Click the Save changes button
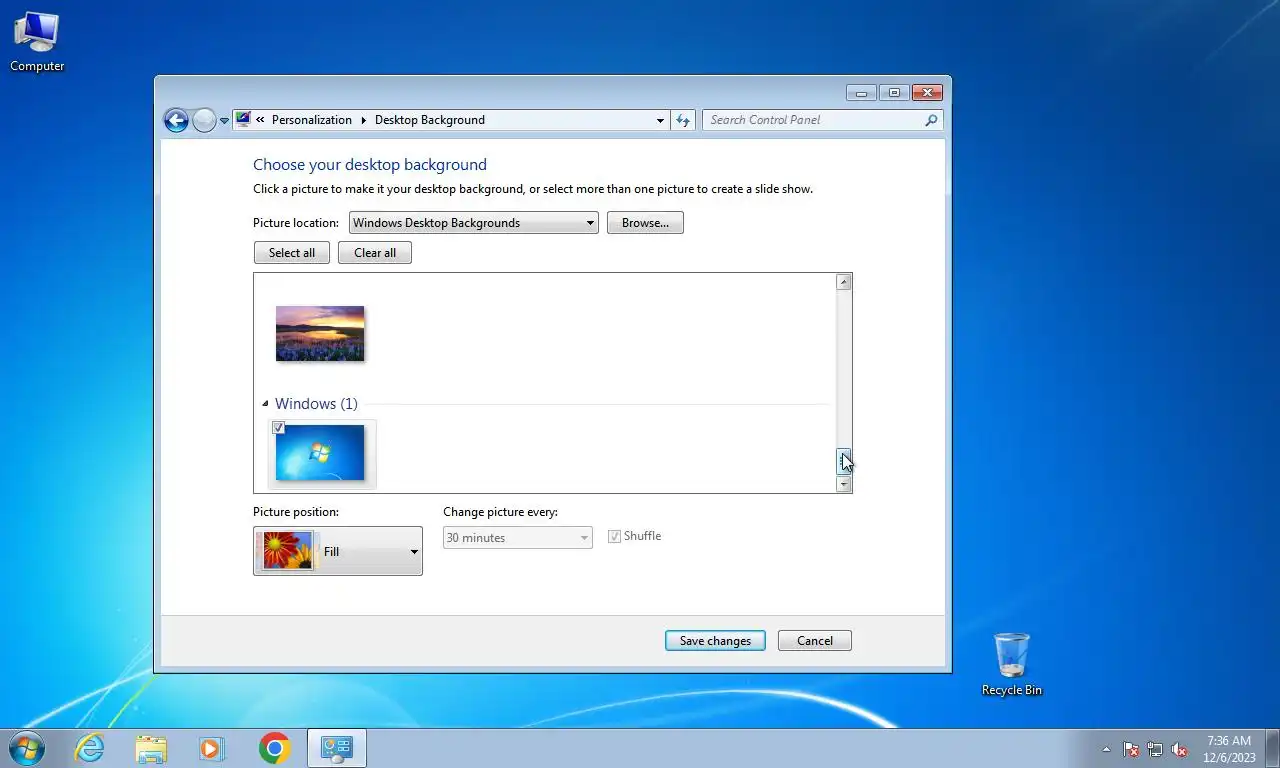This screenshot has height=768, width=1280. pos(715,641)
